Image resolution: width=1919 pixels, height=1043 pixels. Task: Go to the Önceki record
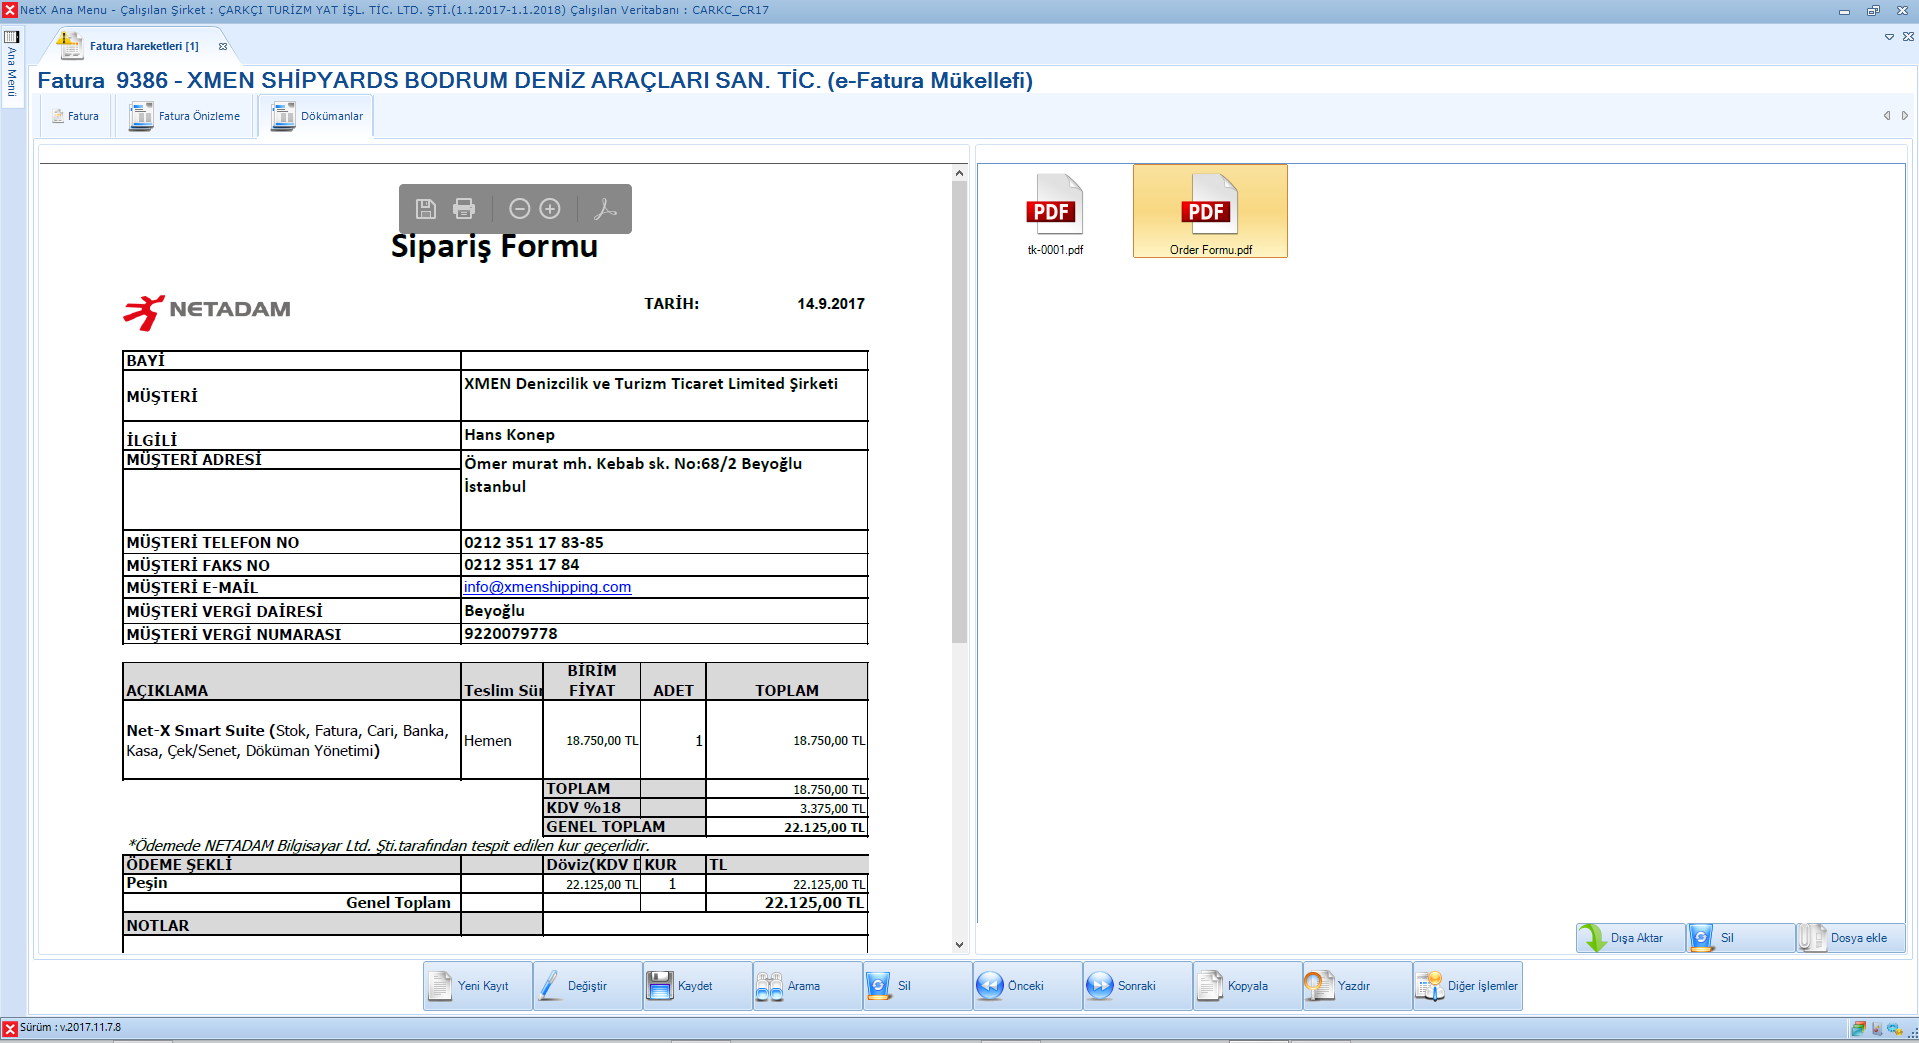[1027, 986]
